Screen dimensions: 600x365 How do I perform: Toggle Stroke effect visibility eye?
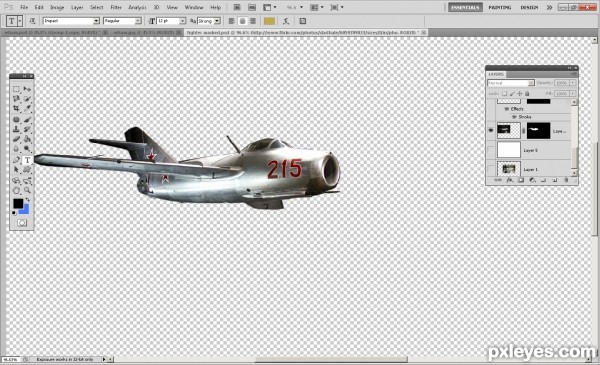pos(515,117)
